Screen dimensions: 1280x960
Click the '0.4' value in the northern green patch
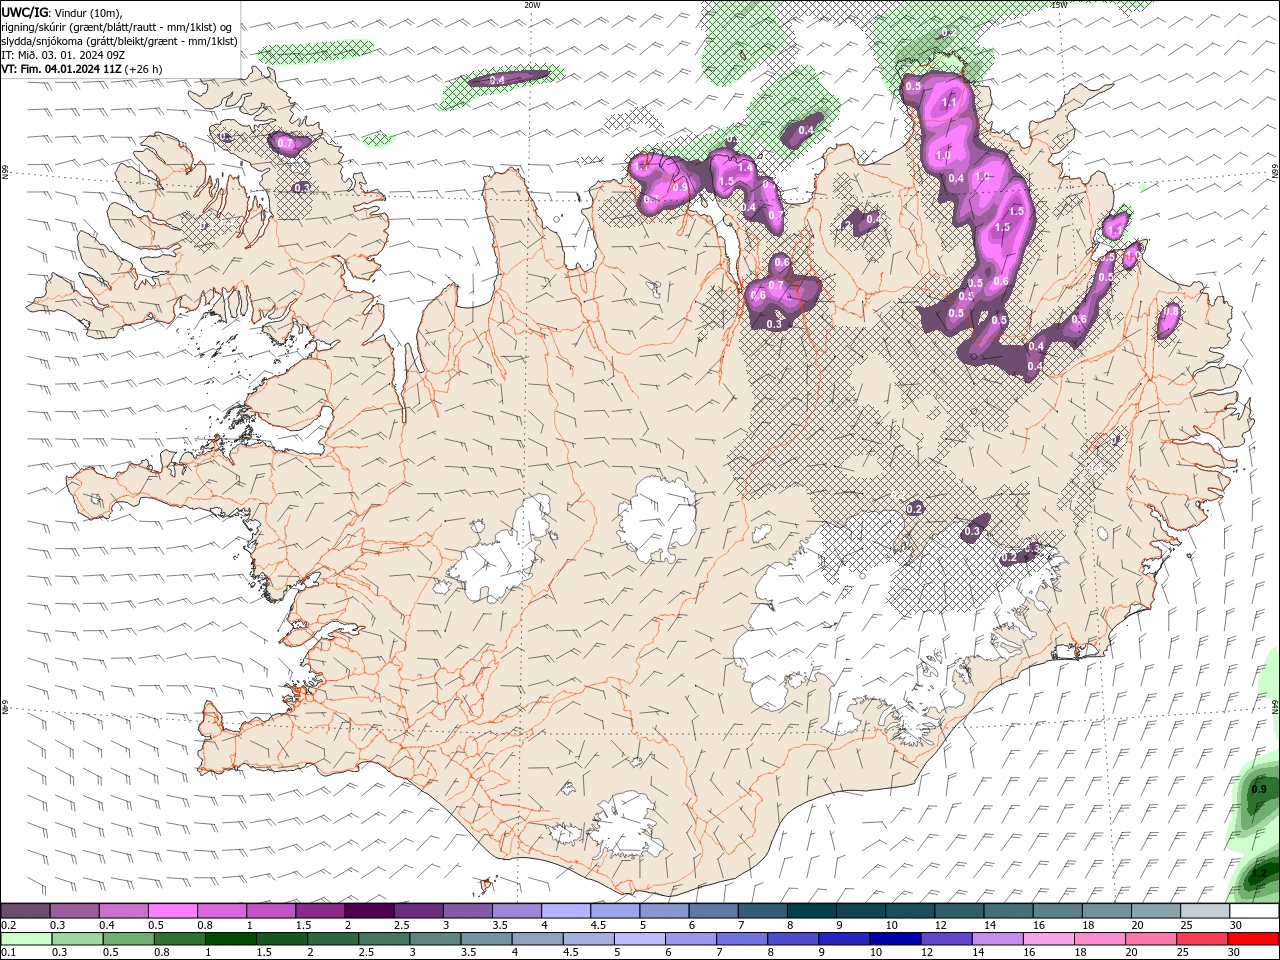pyautogui.click(x=805, y=130)
